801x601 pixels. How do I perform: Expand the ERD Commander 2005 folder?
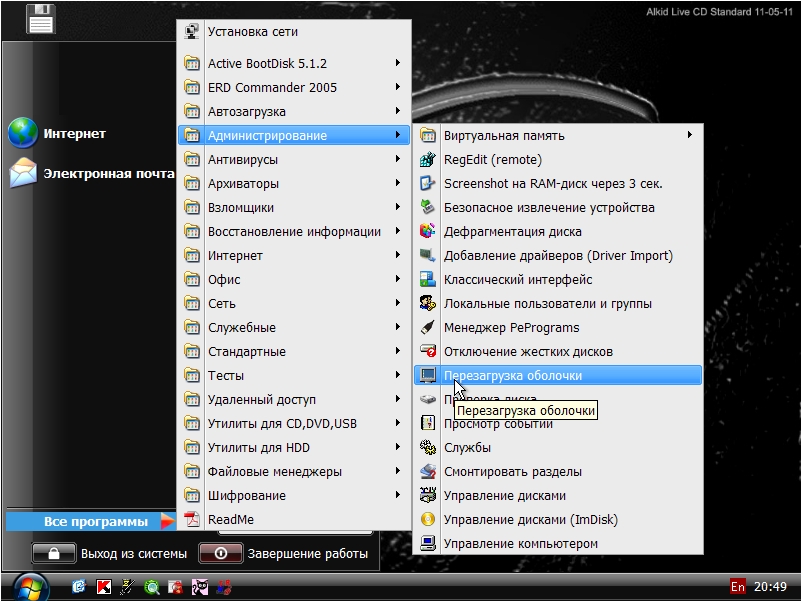pyautogui.click(x=294, y=87)
